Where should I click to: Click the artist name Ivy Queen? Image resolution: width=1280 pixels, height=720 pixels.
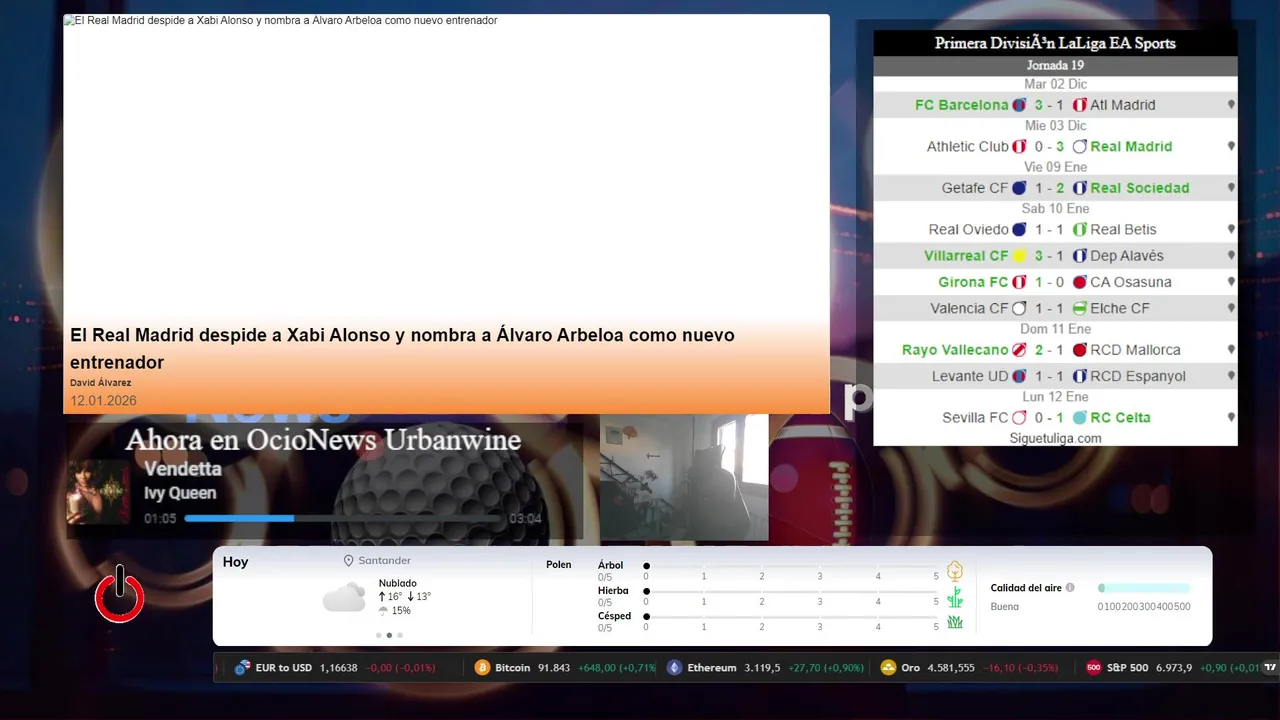(180, 492)
